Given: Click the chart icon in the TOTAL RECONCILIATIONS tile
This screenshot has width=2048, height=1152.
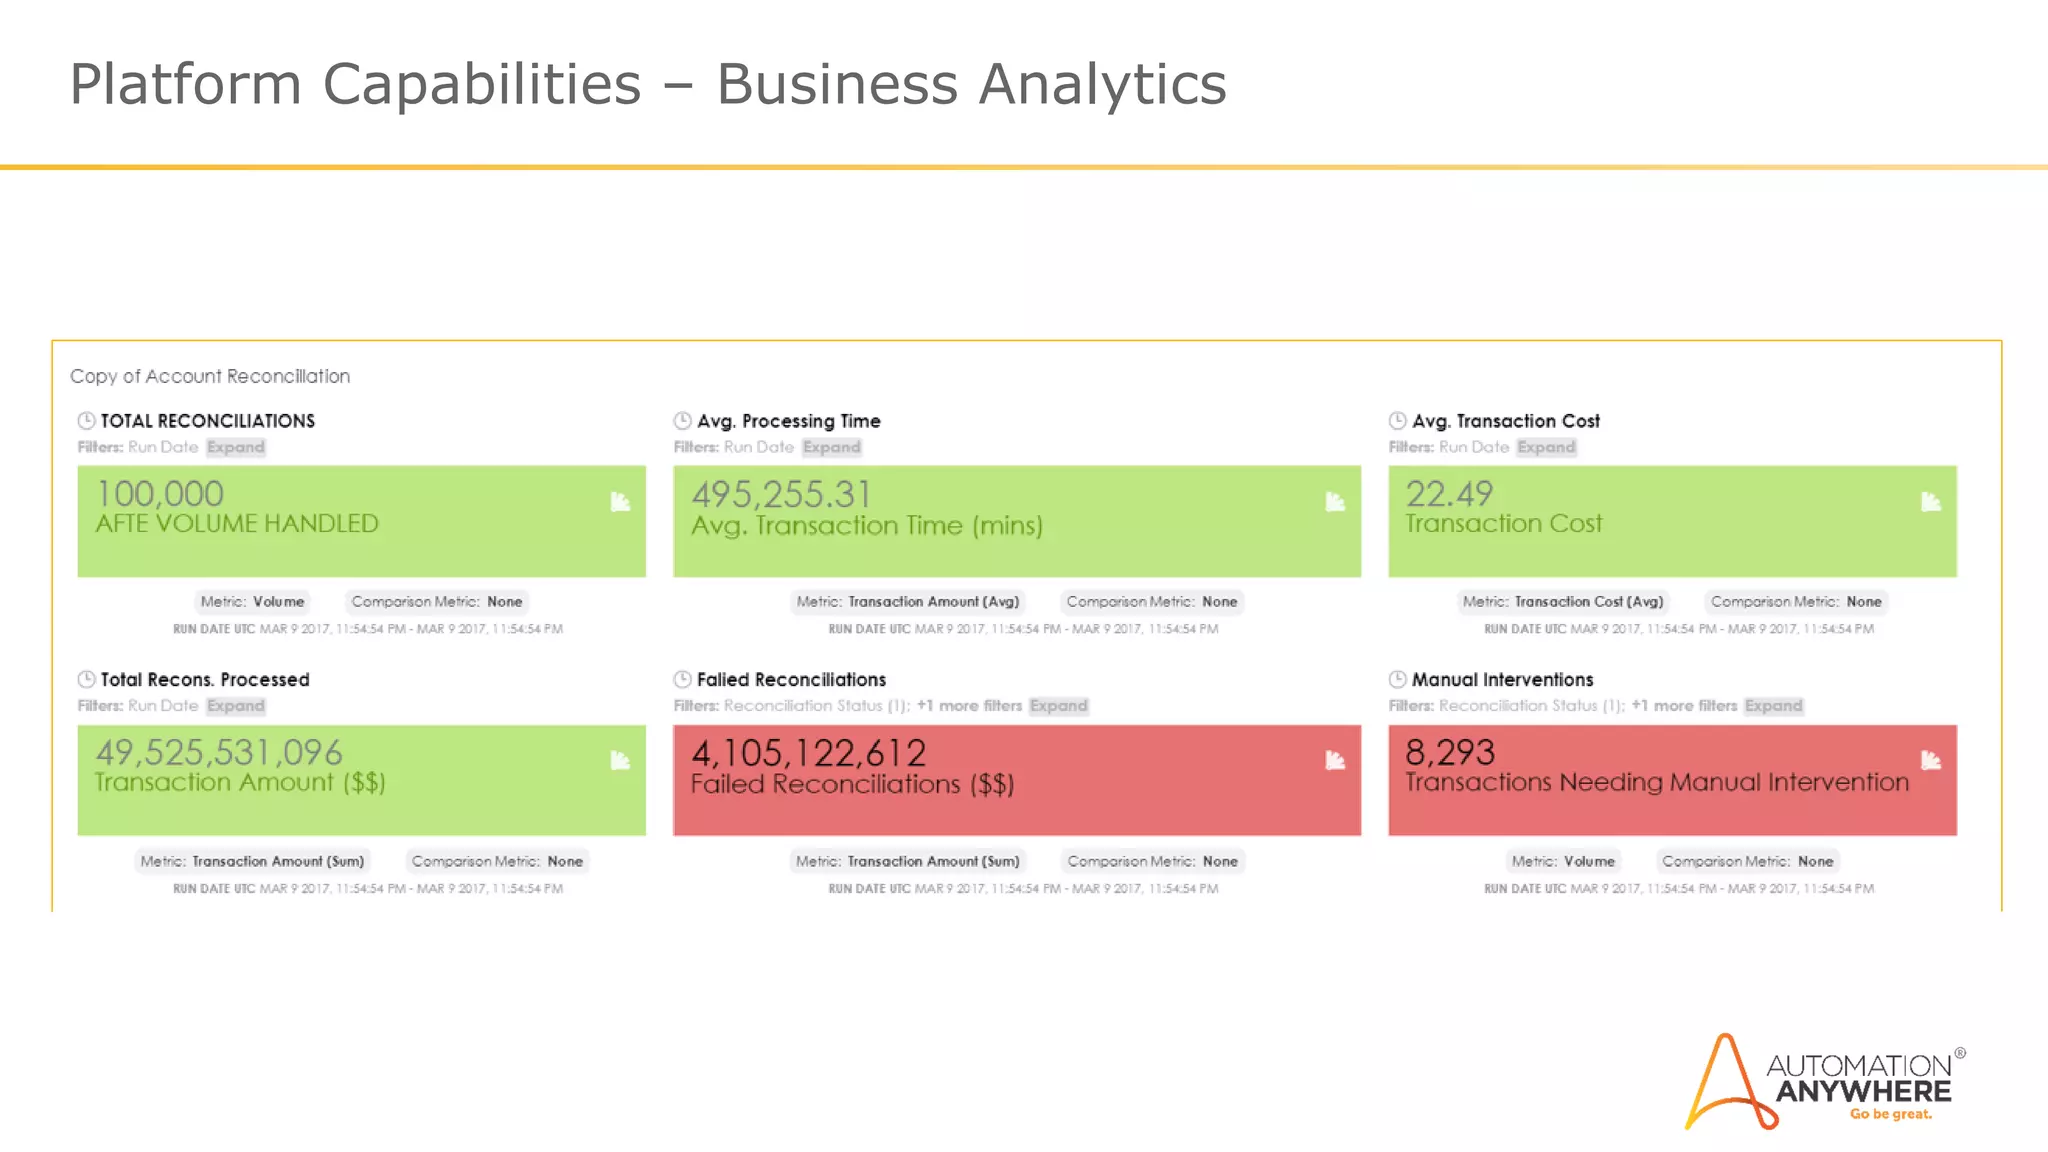Looking at the screenshot, I should 620,502.
